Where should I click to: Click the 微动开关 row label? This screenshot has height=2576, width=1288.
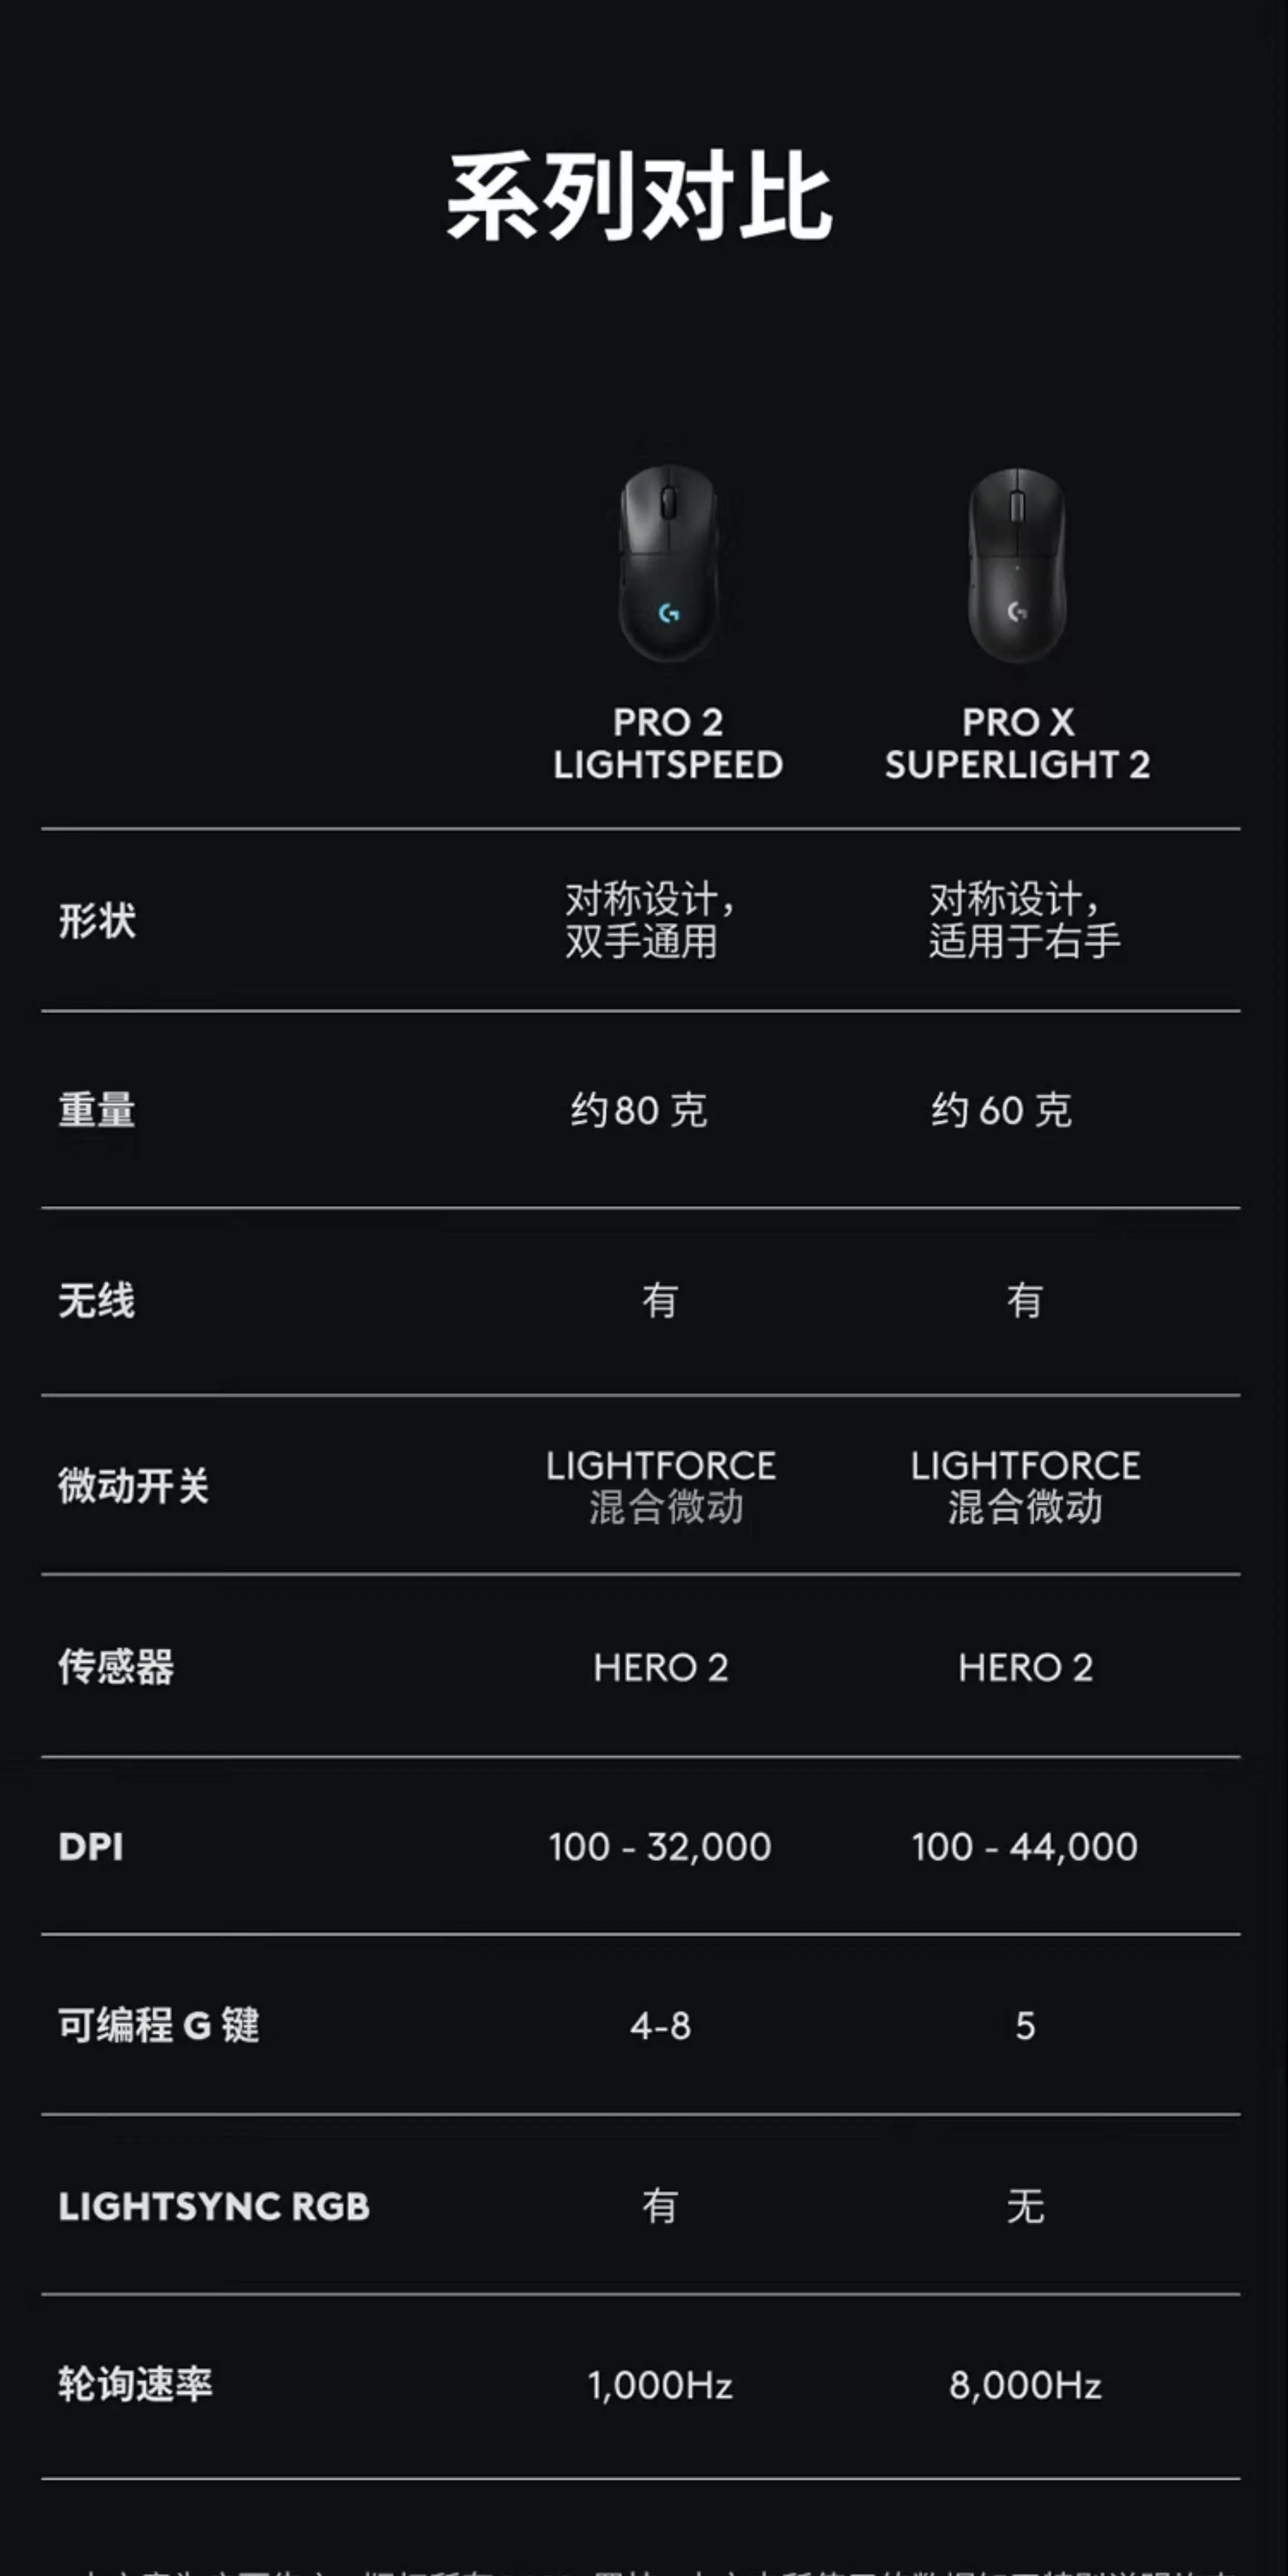point(134,1485)
